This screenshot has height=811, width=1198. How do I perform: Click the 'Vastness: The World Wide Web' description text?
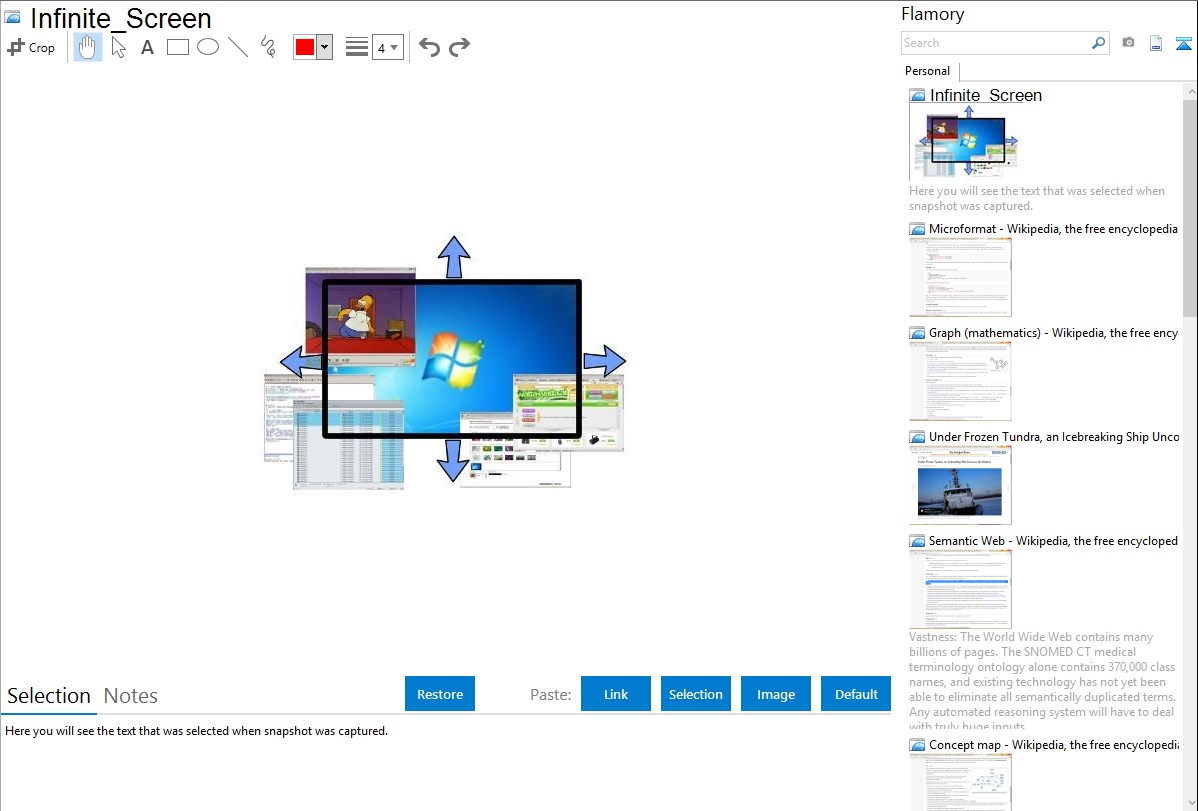(x=1042, y=681)
